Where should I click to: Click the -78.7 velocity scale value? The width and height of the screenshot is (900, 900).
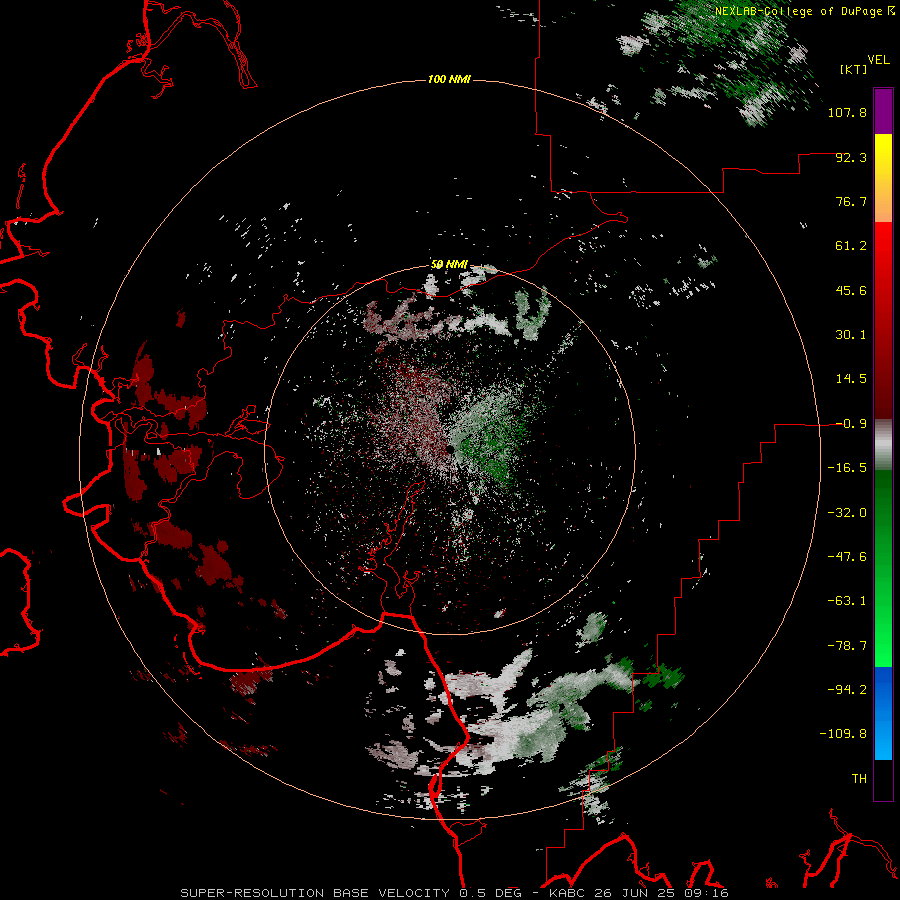(847, 646)
